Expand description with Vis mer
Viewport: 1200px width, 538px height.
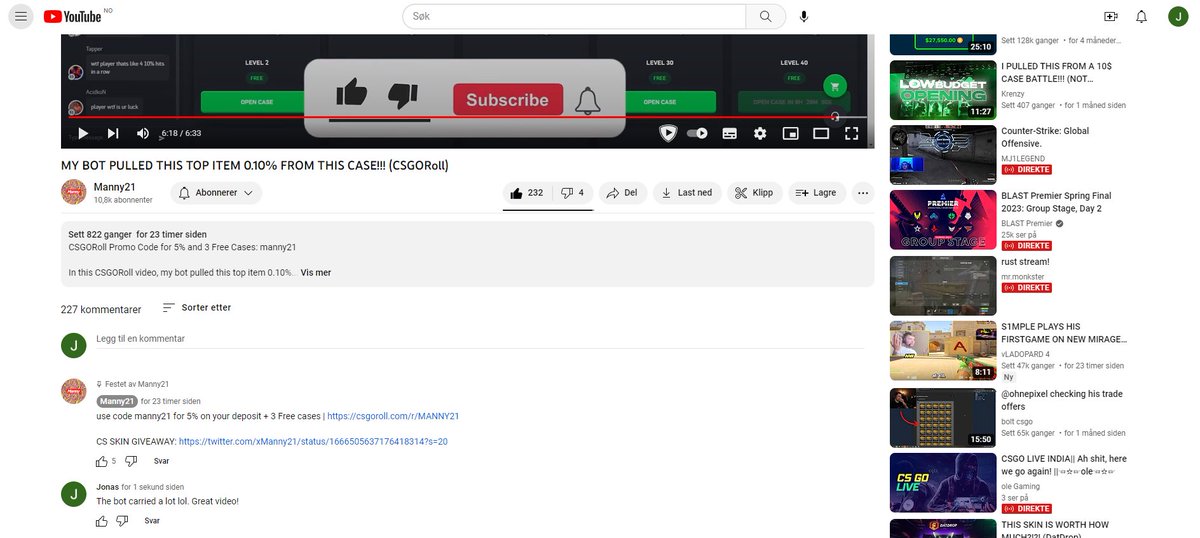pyautogui.click(x=316, y=272)
